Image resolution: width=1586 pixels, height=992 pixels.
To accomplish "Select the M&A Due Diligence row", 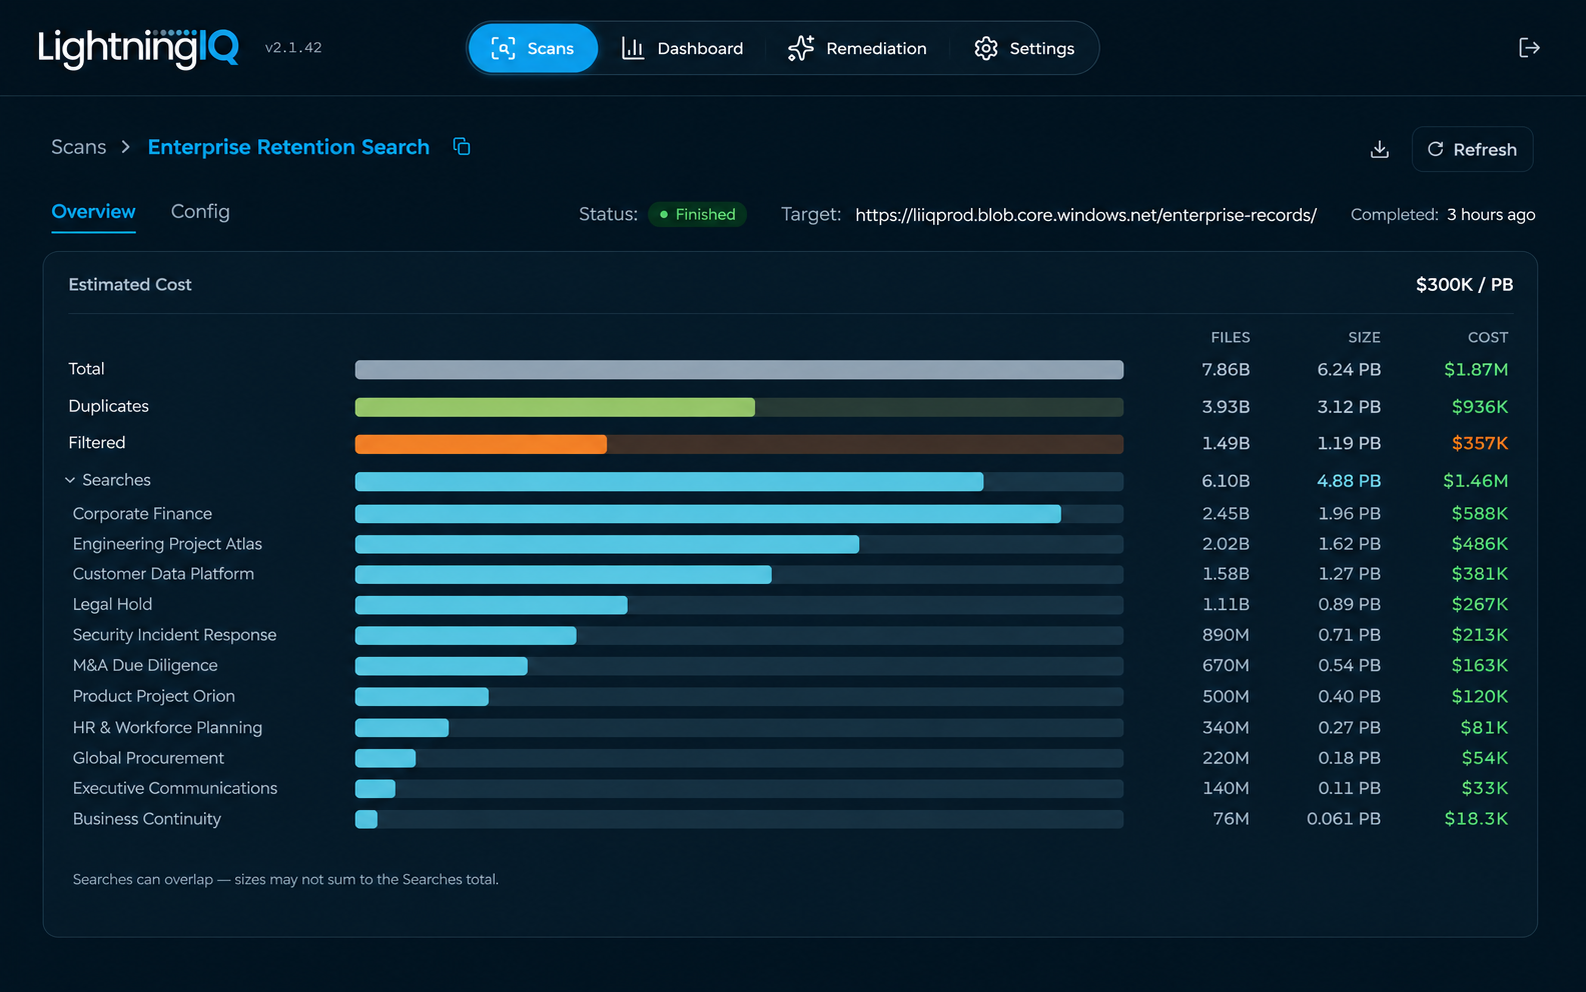I will click(x=790, y=666).
